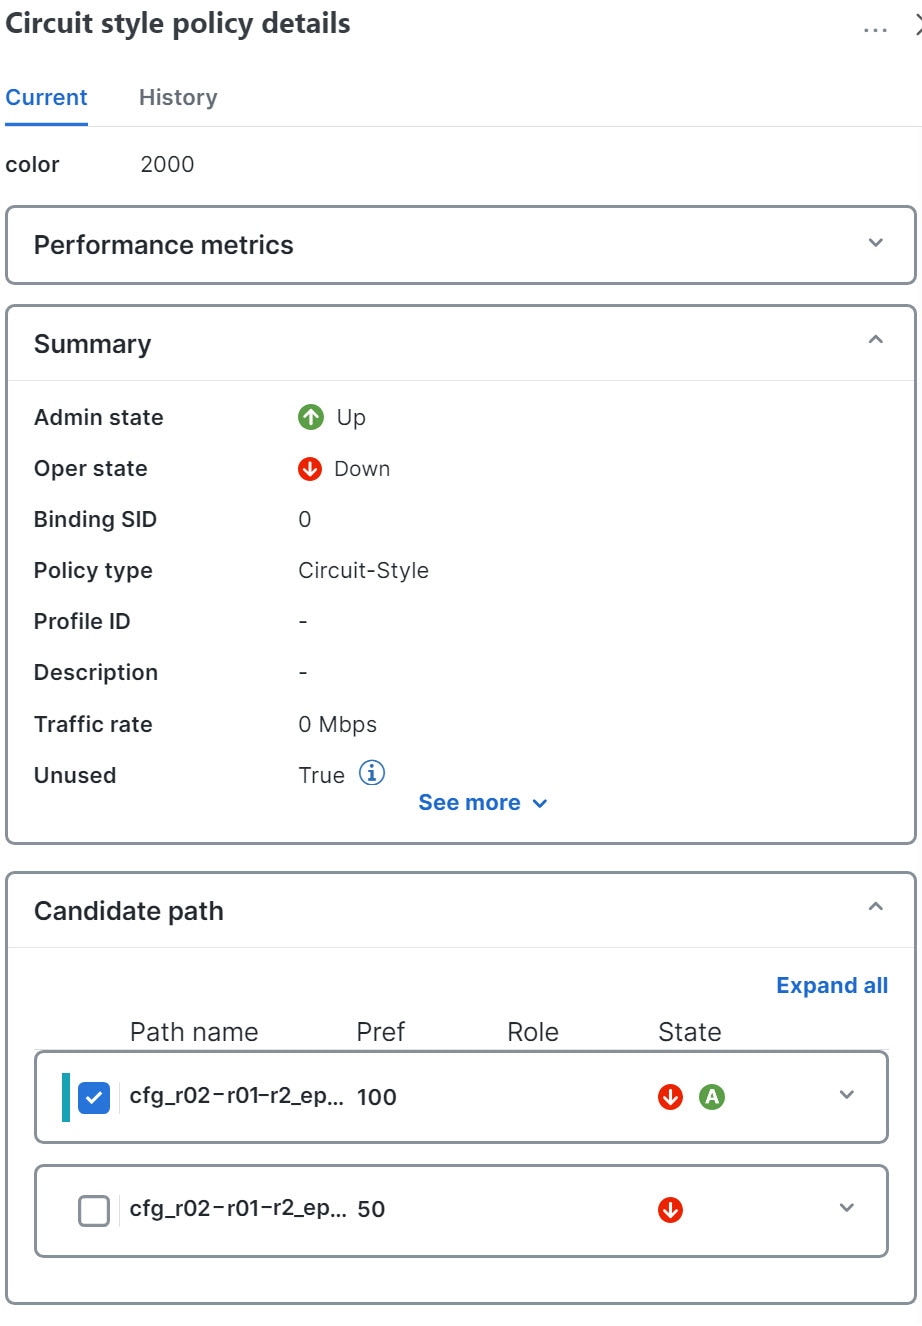922x1326 pixels.
Task: Click the See more link
Action: [482, 803]
